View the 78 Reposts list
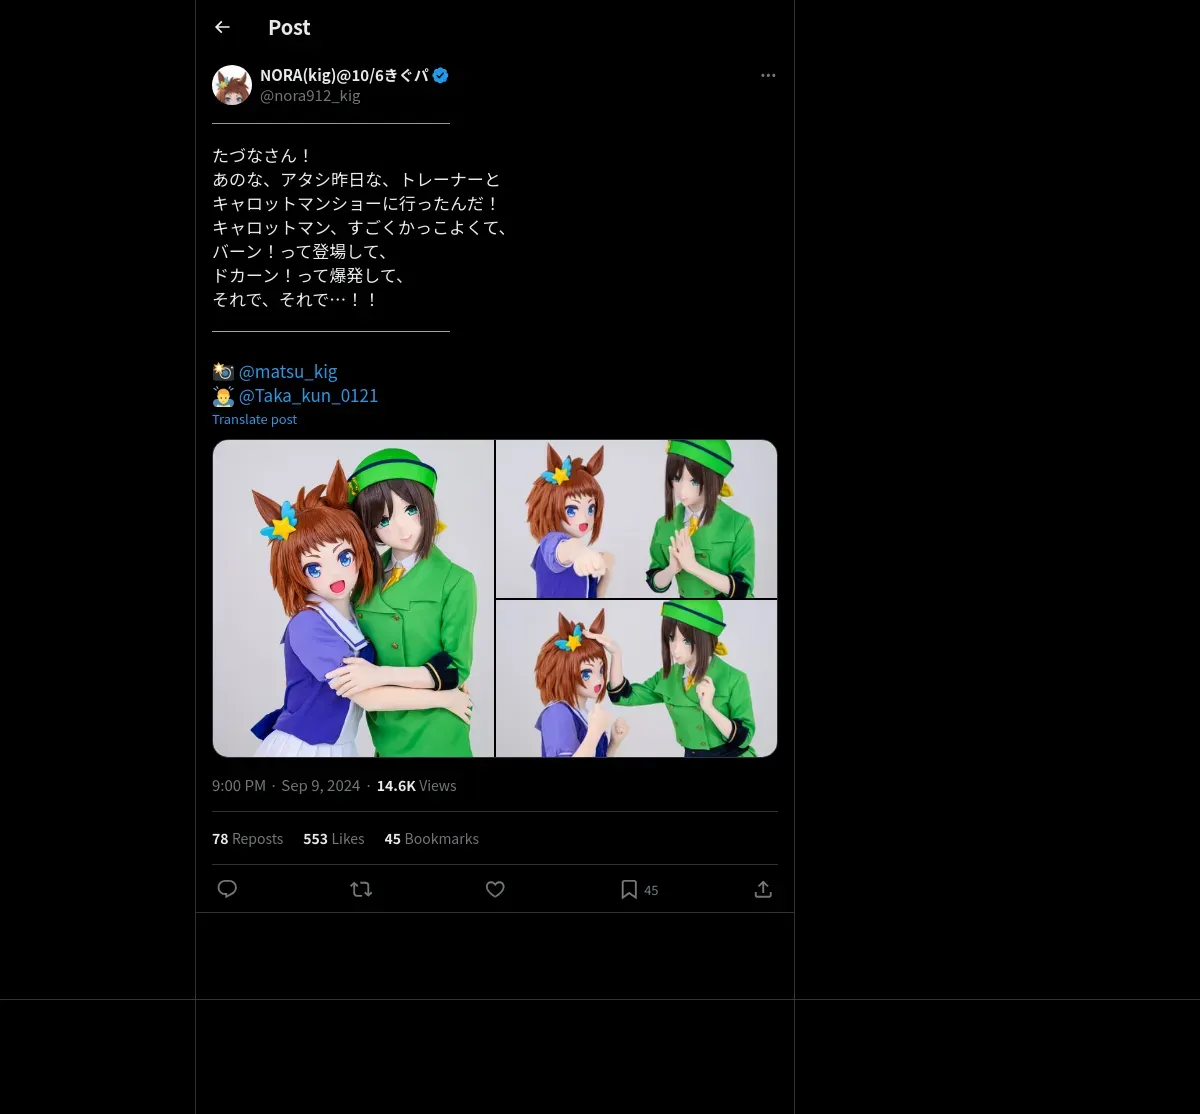This screenshot has height=1114, width=1200. [247, 839]
